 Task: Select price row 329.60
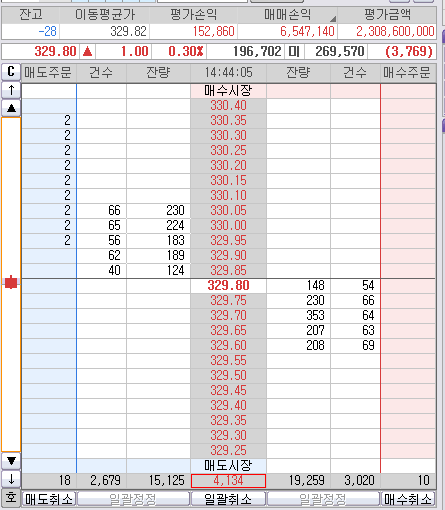[228, 346]
